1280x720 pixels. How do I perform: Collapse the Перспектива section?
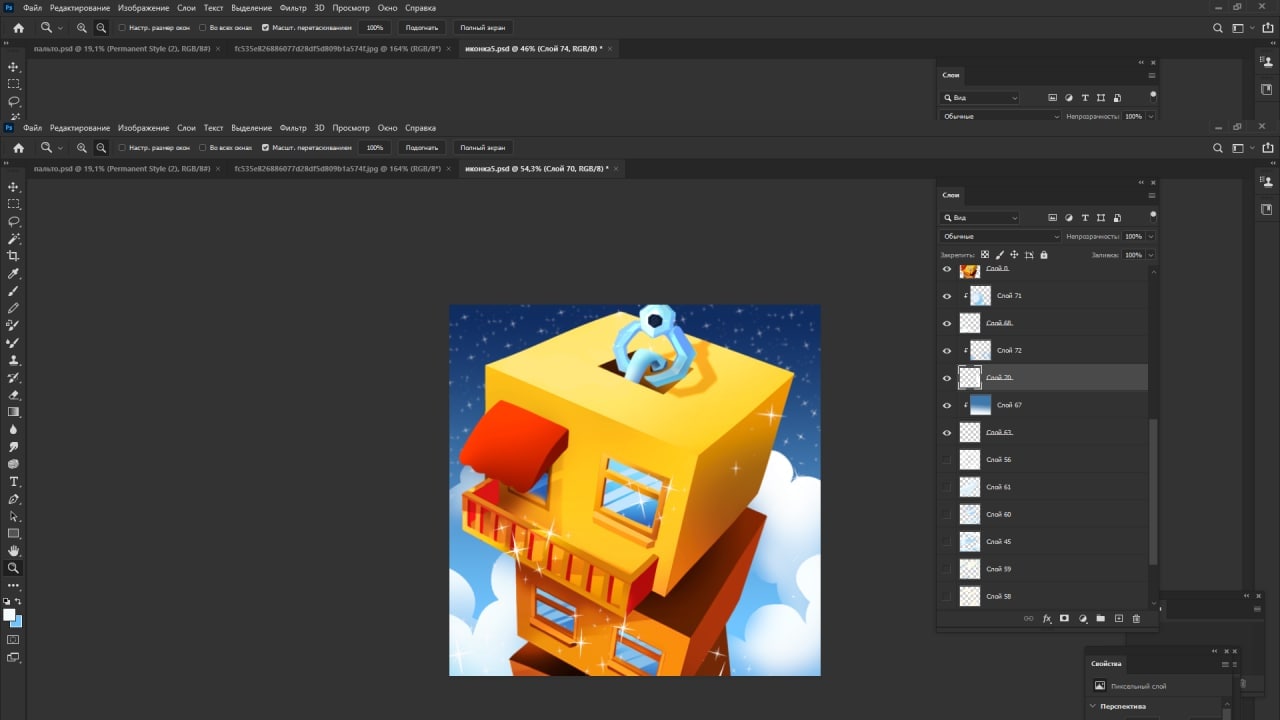(x=1093, y=706)
